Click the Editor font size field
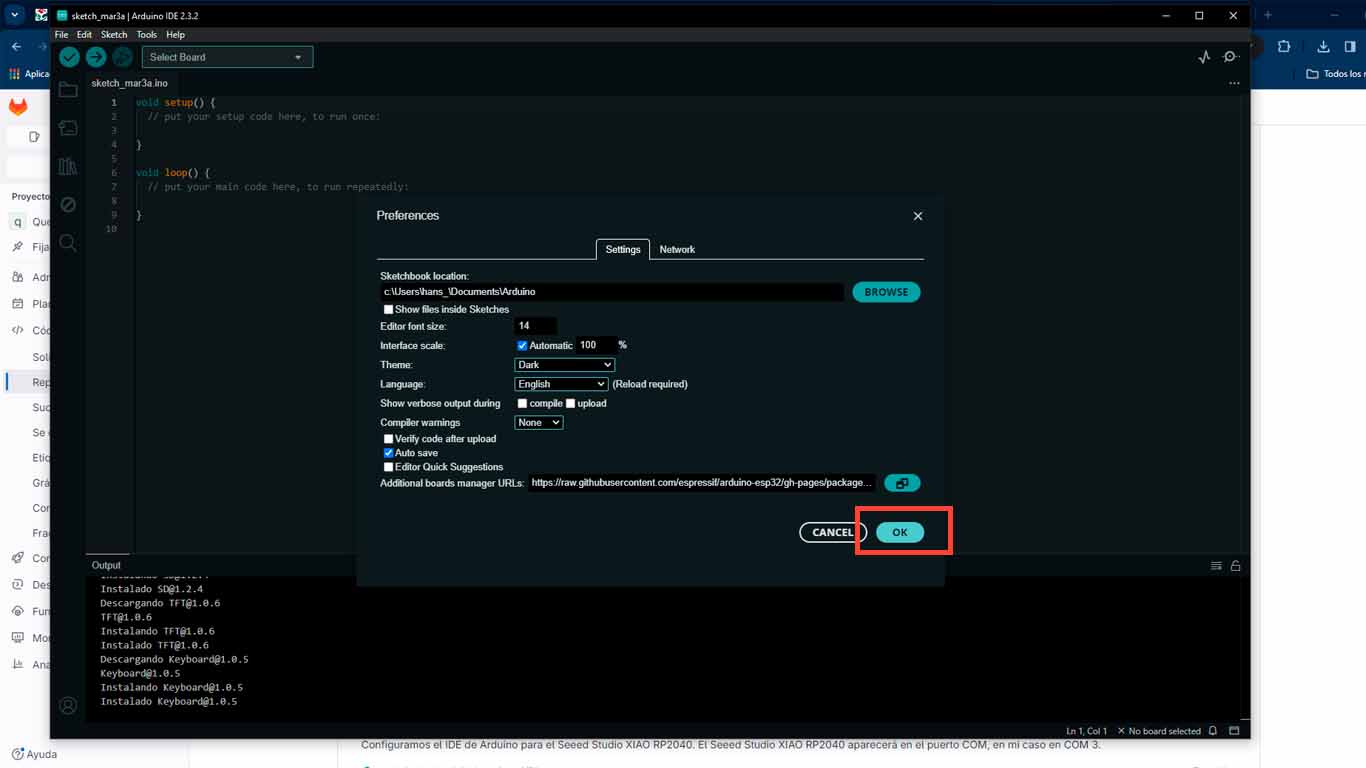The width and height of the screenshot is (1366, 768). (535, 327)
